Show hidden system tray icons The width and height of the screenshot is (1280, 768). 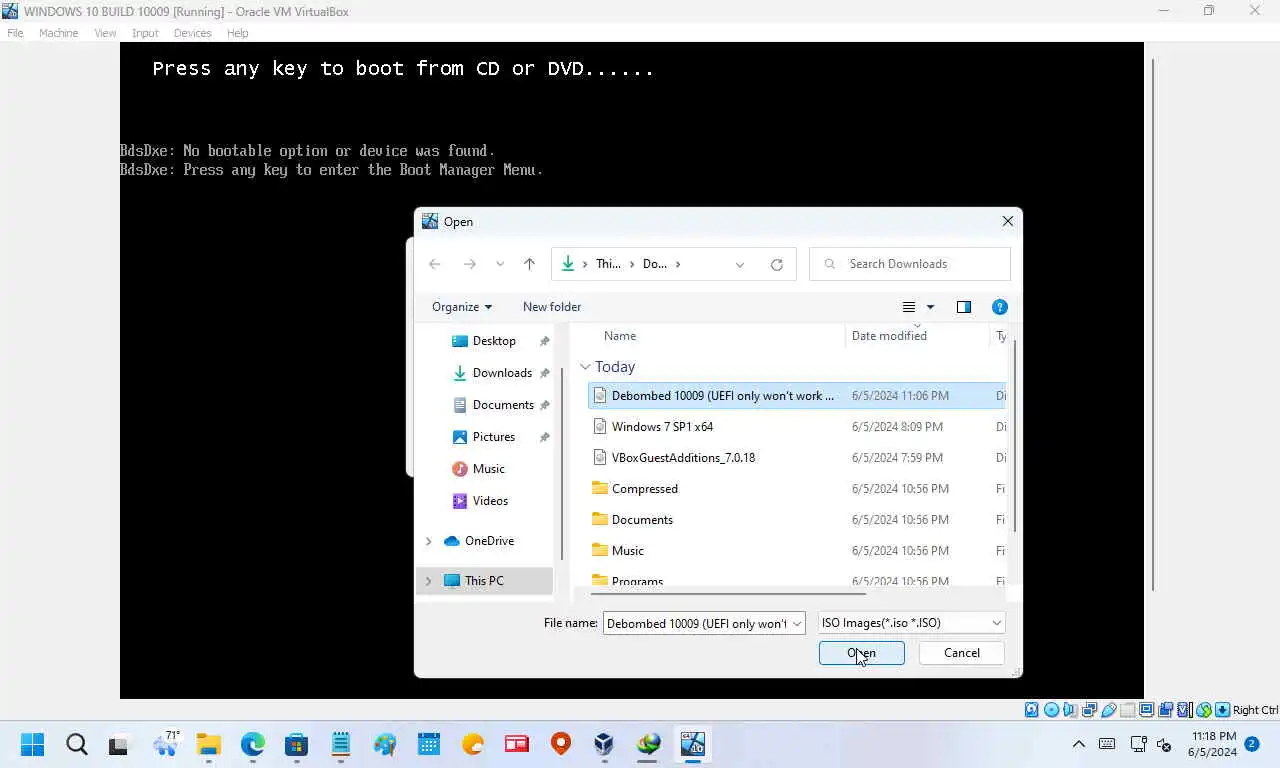[1078, 744]
